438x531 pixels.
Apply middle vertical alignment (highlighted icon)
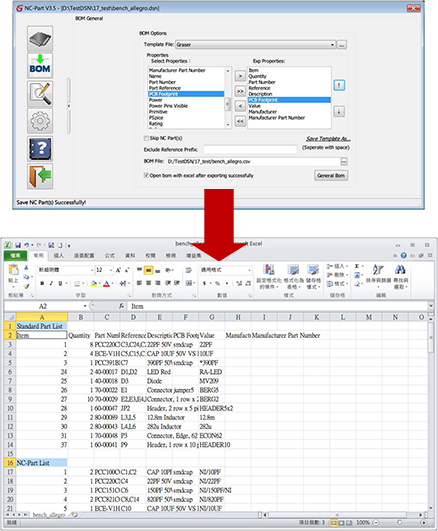pos(148,270)
